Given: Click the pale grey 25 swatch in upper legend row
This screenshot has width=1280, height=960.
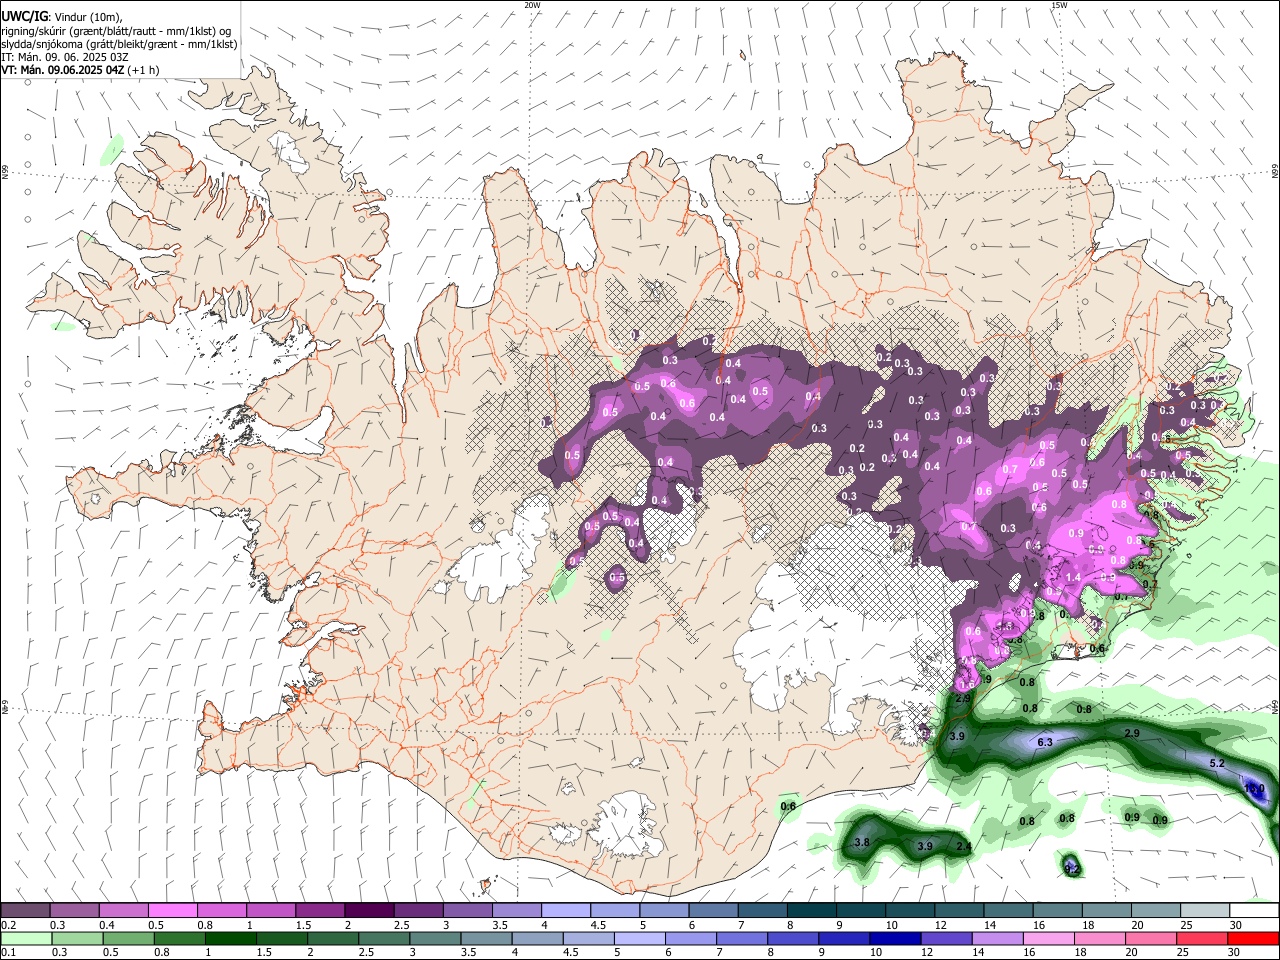Looking at the screenshot, I should coord(1204,910).
